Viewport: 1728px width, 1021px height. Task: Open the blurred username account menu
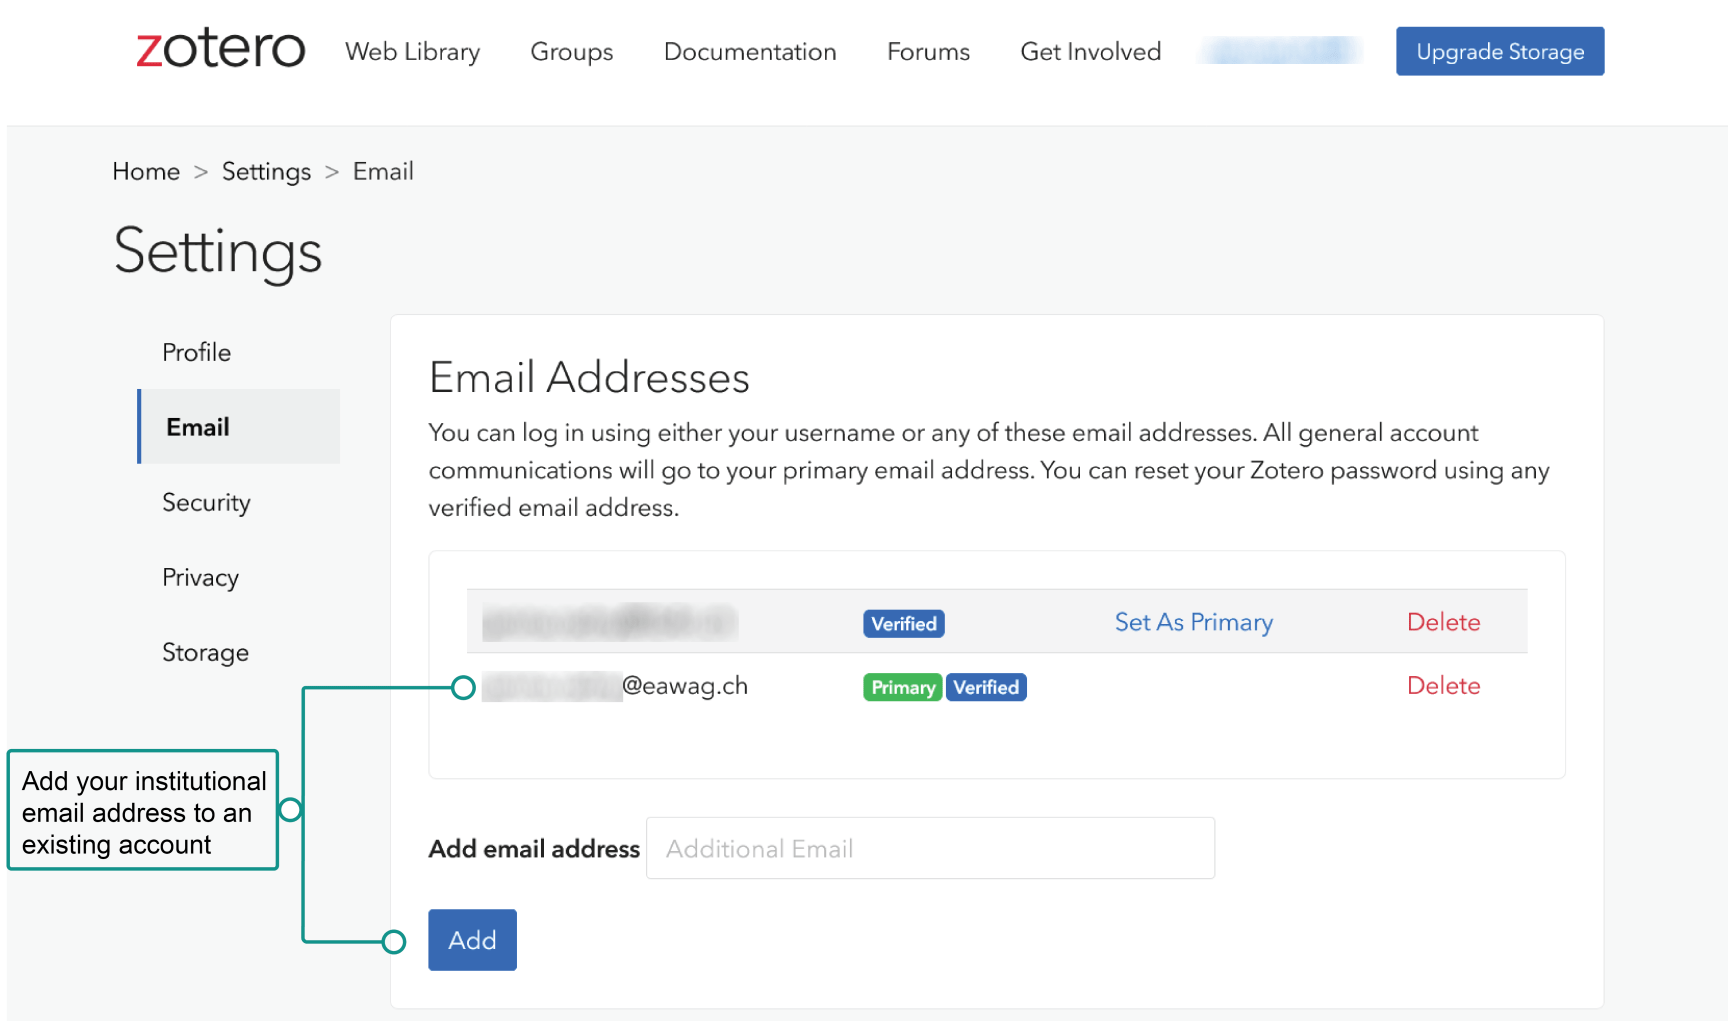(1280, 50)
